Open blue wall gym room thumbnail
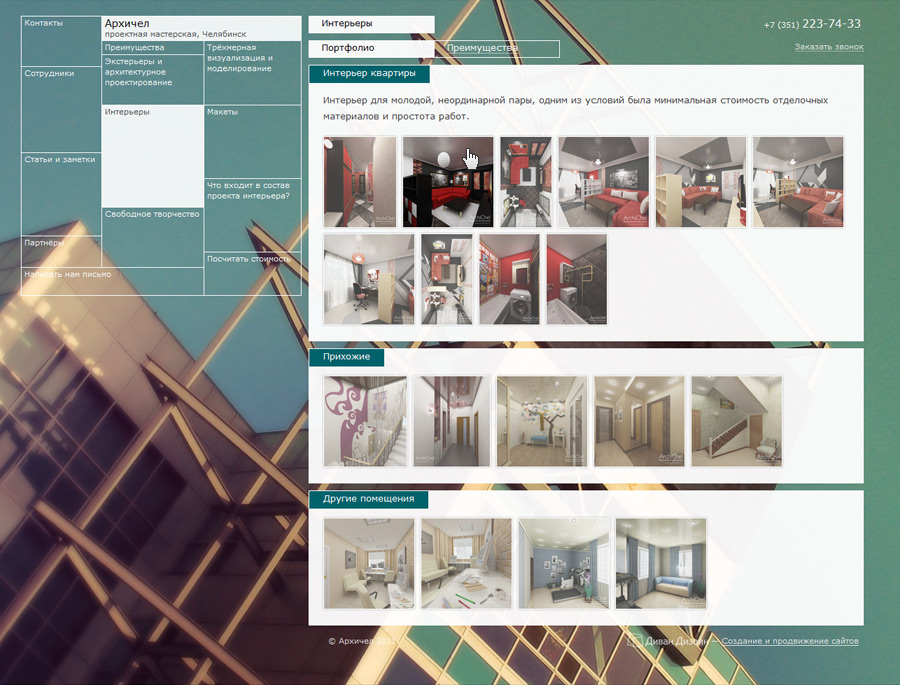The image size is (900, 685). click(564, 563)
